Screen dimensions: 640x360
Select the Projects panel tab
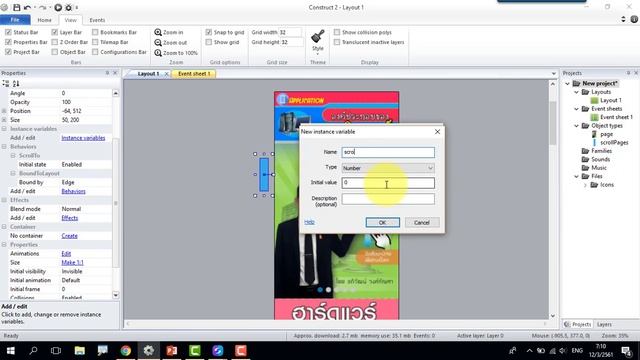tap(578, 324)
